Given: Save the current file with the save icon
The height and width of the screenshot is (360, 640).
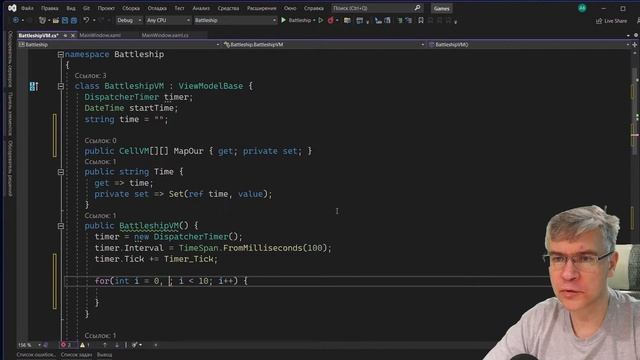Looking at the screenshot, I should 65,20.
